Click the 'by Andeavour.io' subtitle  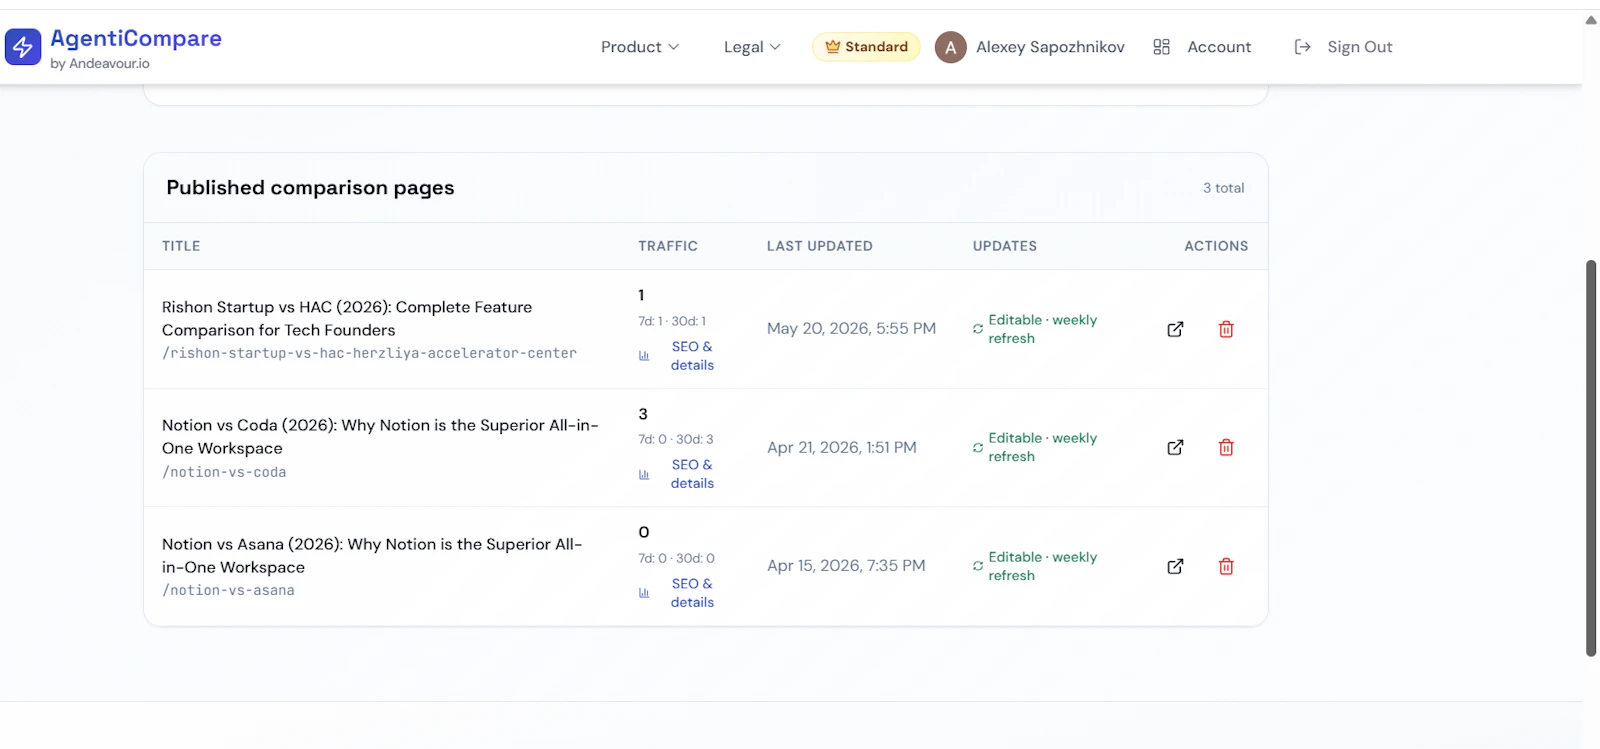(100, 63)
